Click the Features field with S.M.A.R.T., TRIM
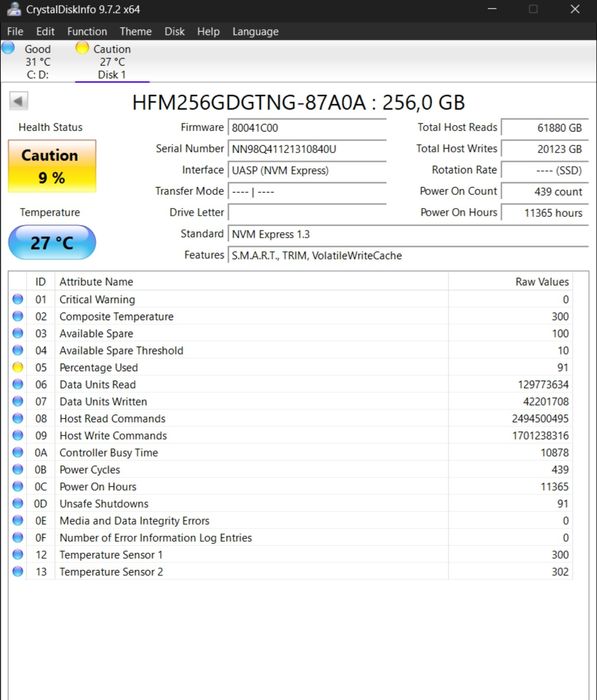The image size is (597, 700). 408,255
